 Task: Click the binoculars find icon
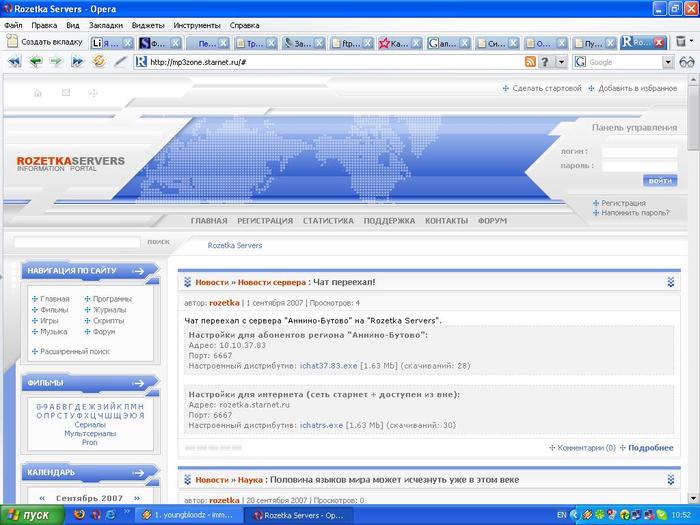point(686,62)
